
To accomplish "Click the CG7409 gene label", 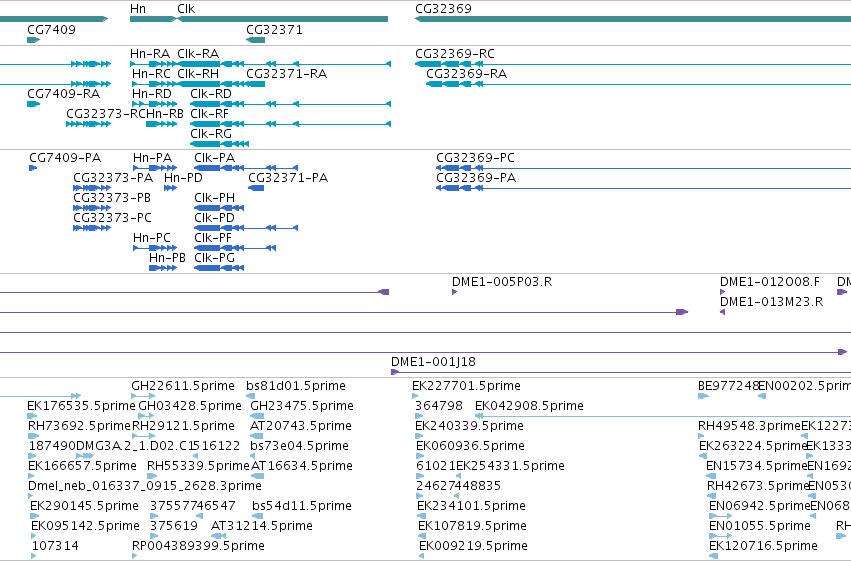I will 52,30.
